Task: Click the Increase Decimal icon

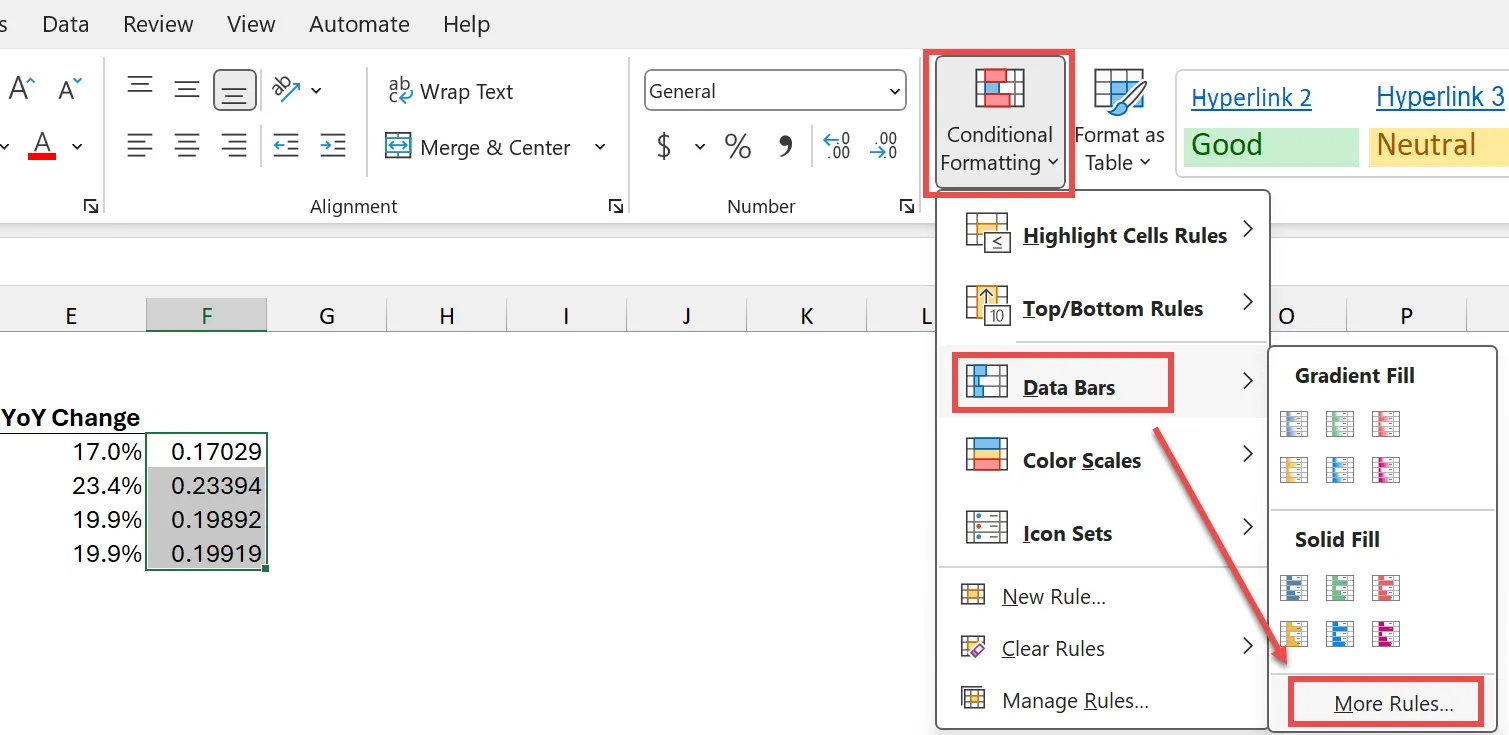Action: tap(836, 147)
